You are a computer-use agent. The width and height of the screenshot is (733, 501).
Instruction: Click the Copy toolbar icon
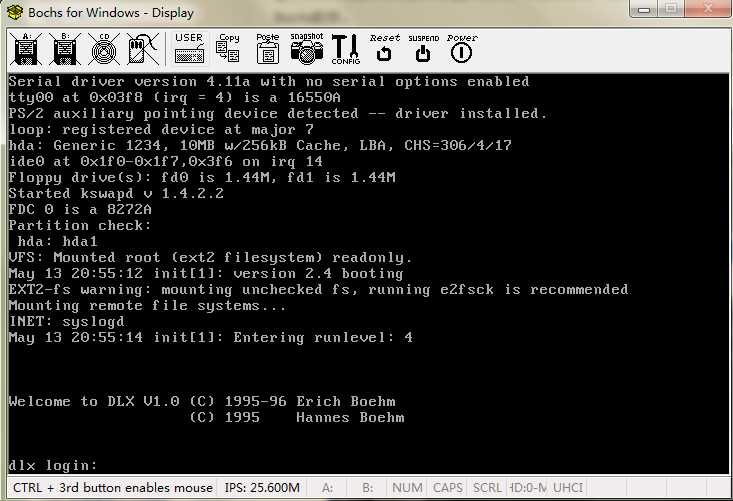click(x=229, y=48)
